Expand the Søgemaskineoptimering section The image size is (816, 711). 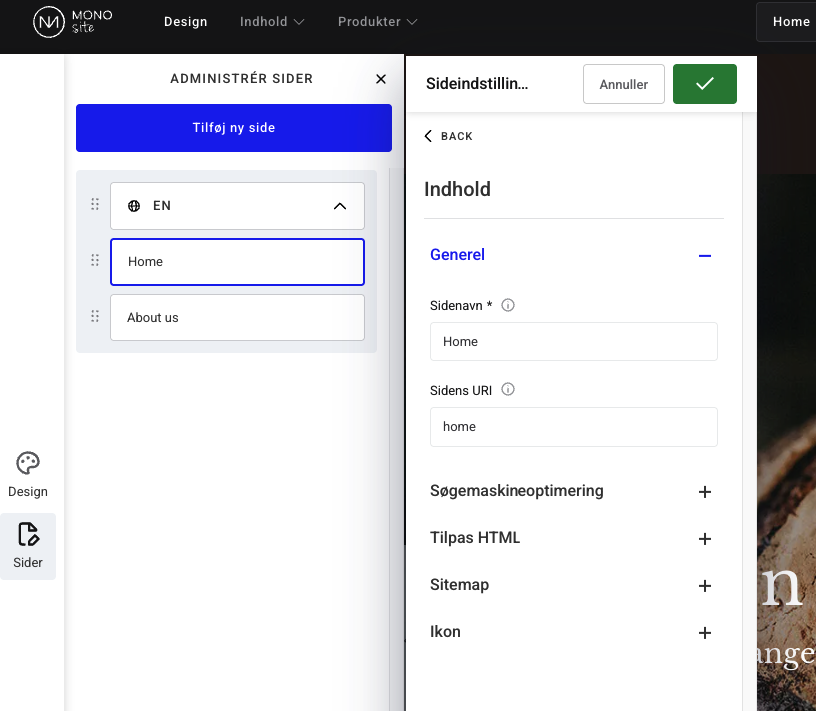[x=705, y=492]
